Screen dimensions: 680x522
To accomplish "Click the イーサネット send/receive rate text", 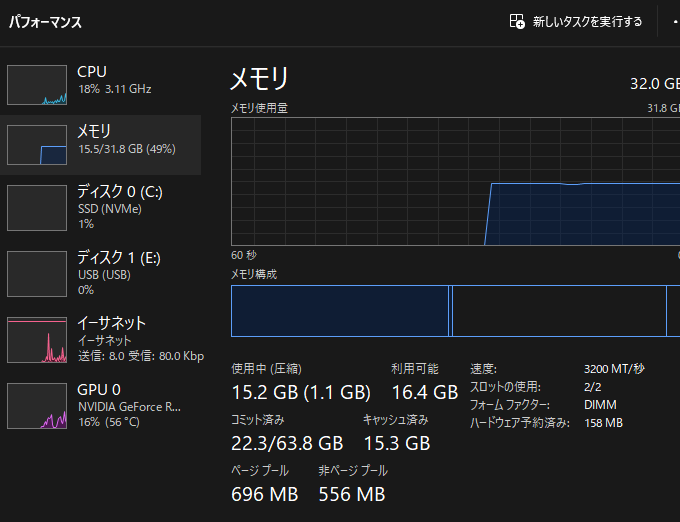I will (141, 356).
